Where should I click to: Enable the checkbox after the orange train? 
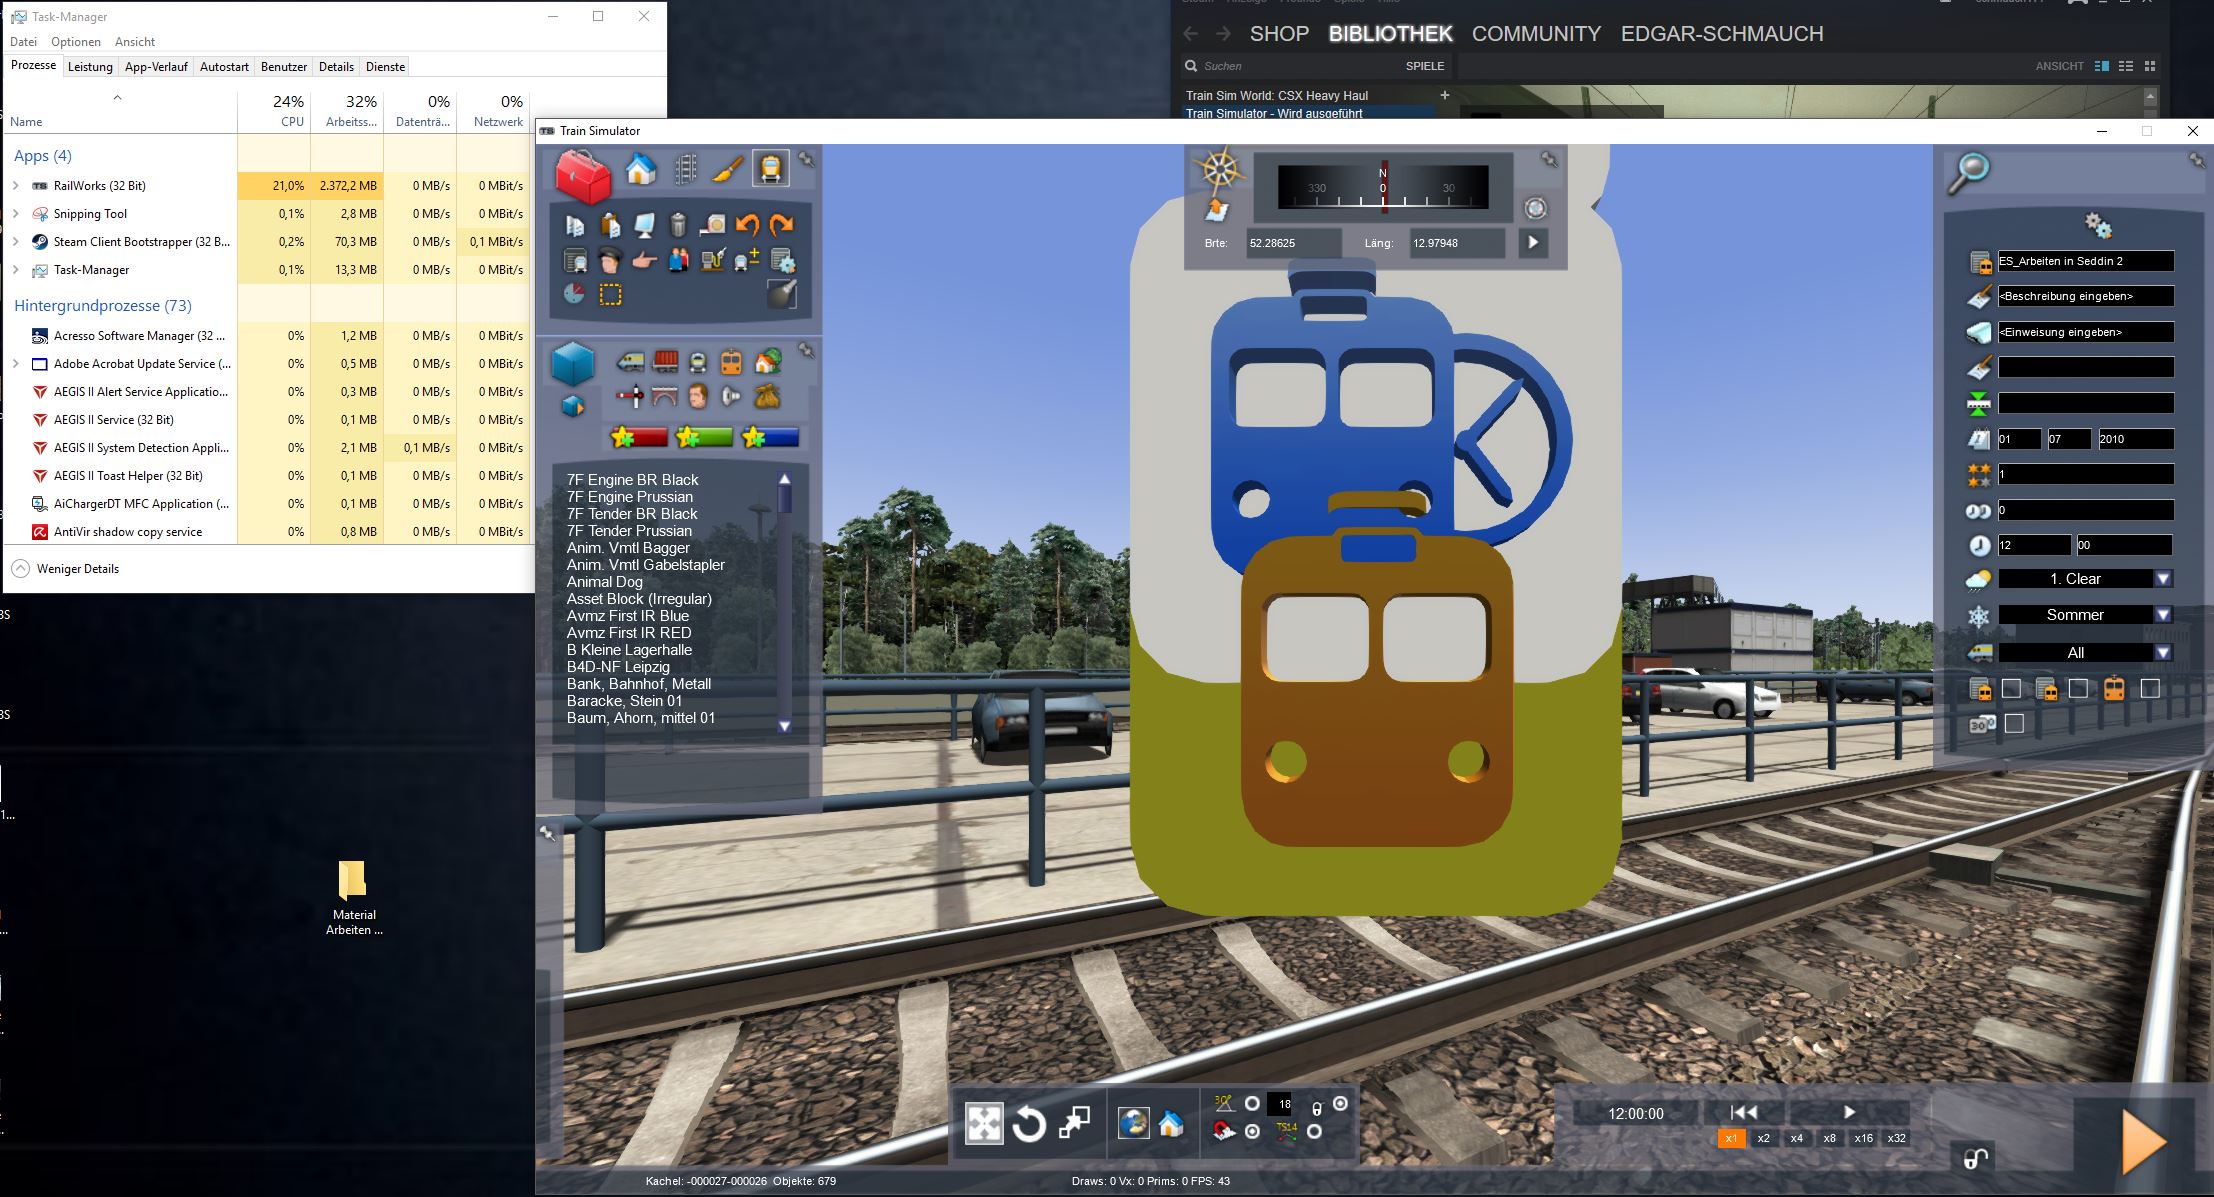point(2150,688)
